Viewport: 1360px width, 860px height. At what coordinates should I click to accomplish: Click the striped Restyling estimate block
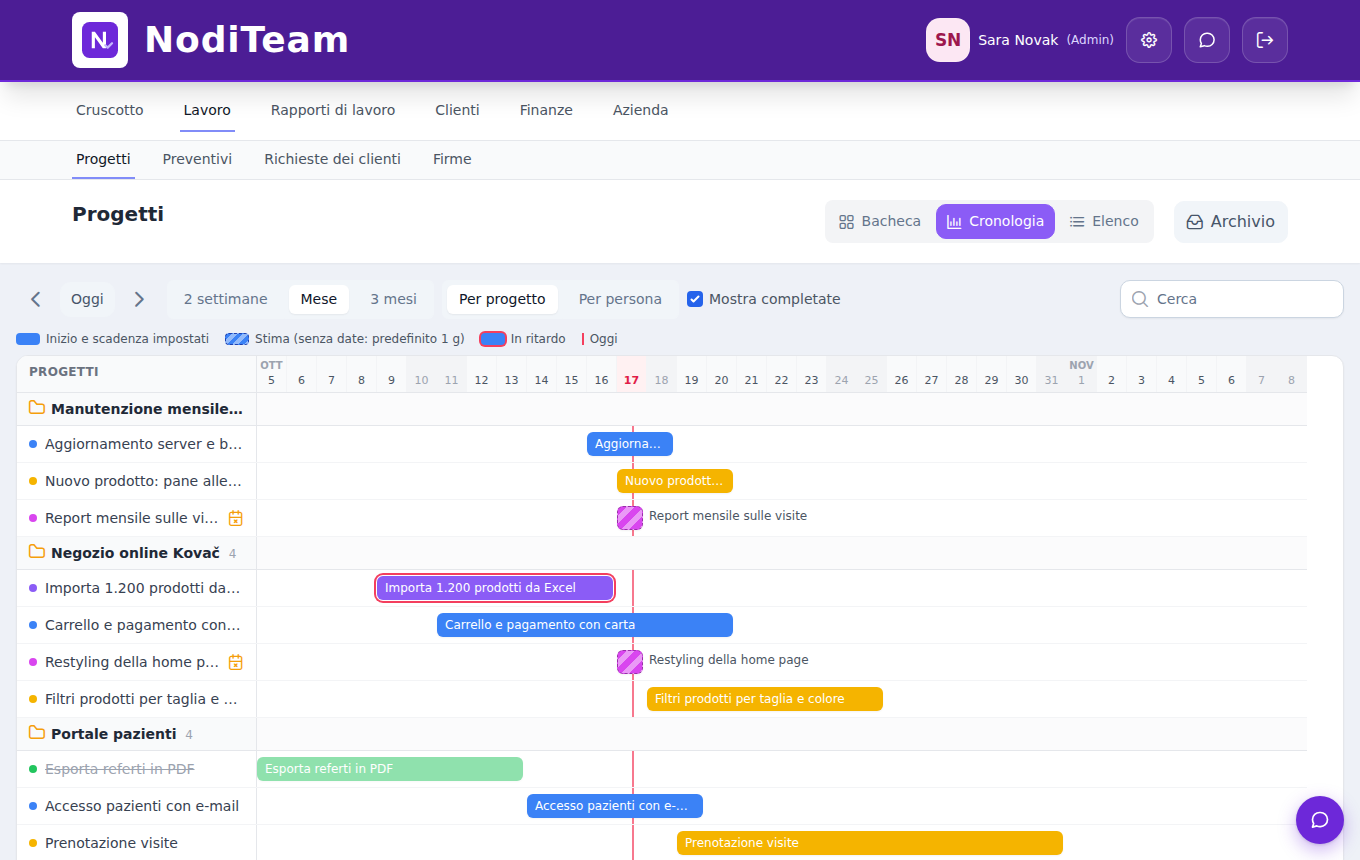[630, 662]
